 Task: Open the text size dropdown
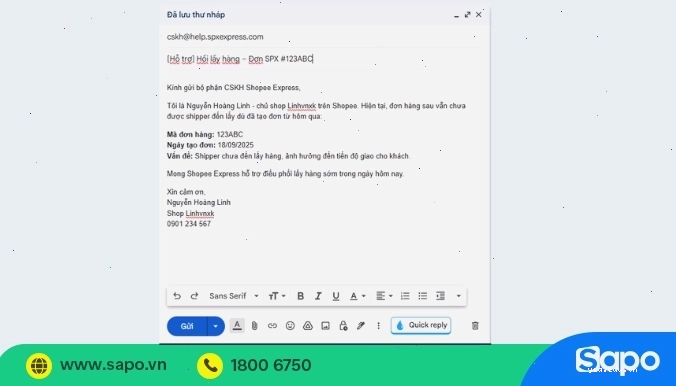pos(277,296)
